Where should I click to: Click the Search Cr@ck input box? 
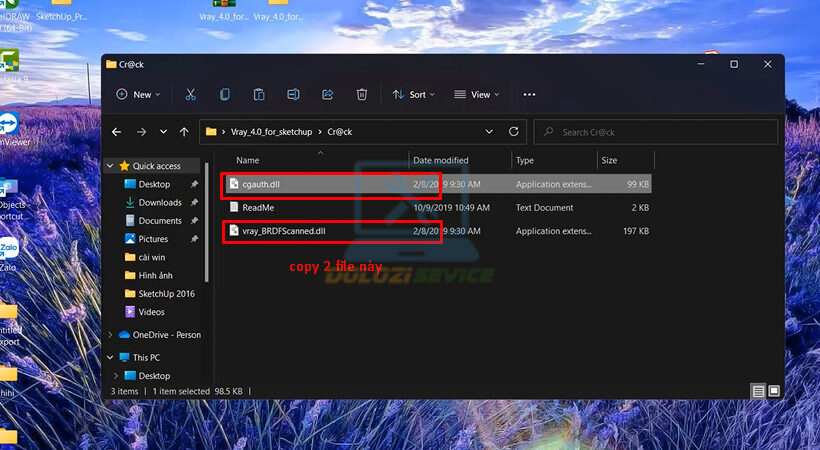(660, 131)
